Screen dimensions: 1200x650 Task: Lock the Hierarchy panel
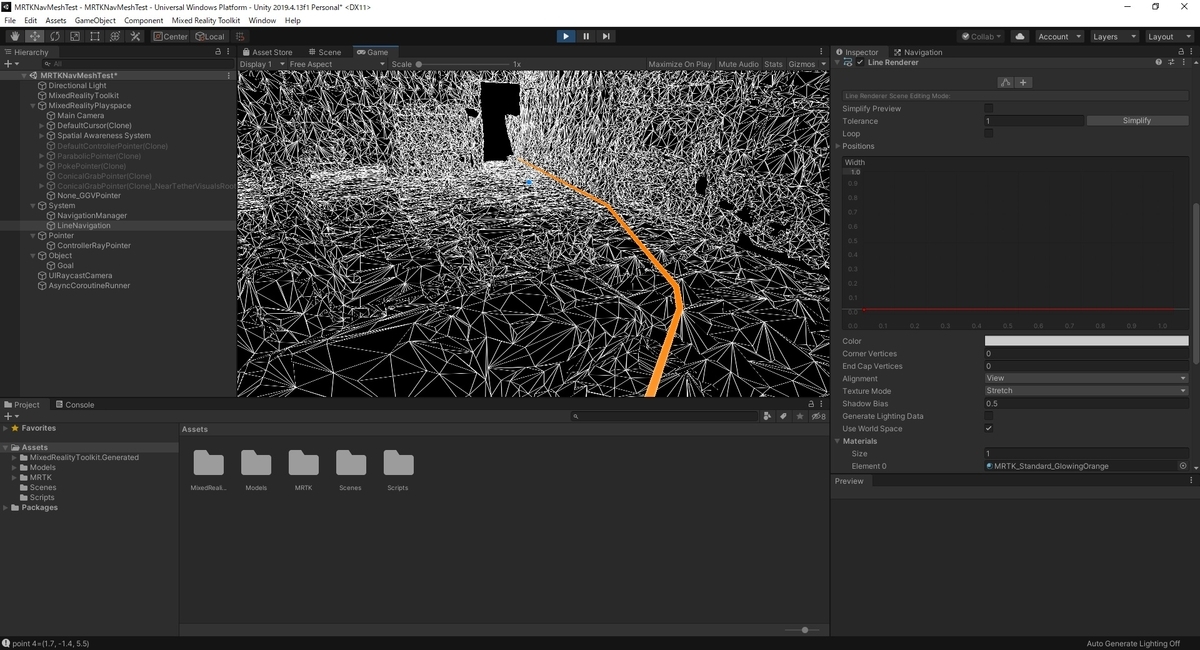(218, 52)
